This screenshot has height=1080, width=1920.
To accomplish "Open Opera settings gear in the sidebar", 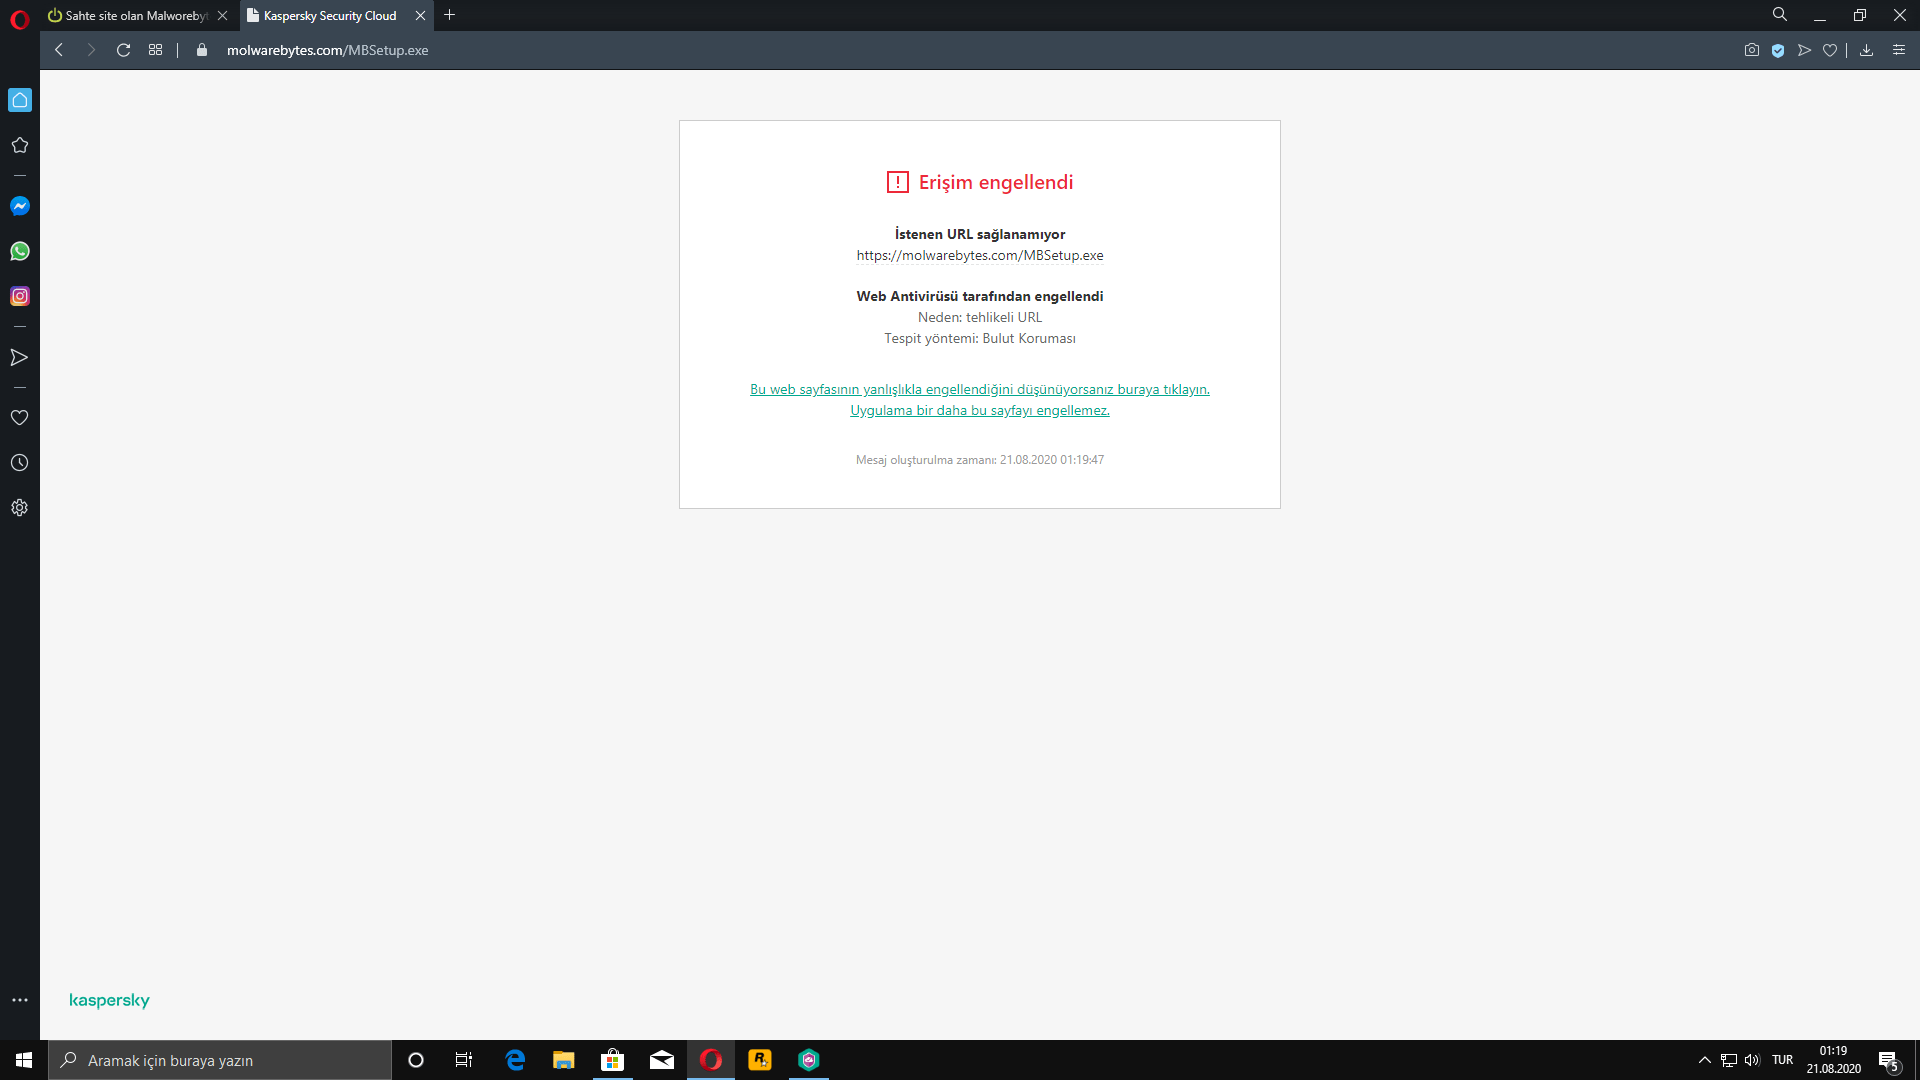I will pyautogui.click(x=20, y=508).
